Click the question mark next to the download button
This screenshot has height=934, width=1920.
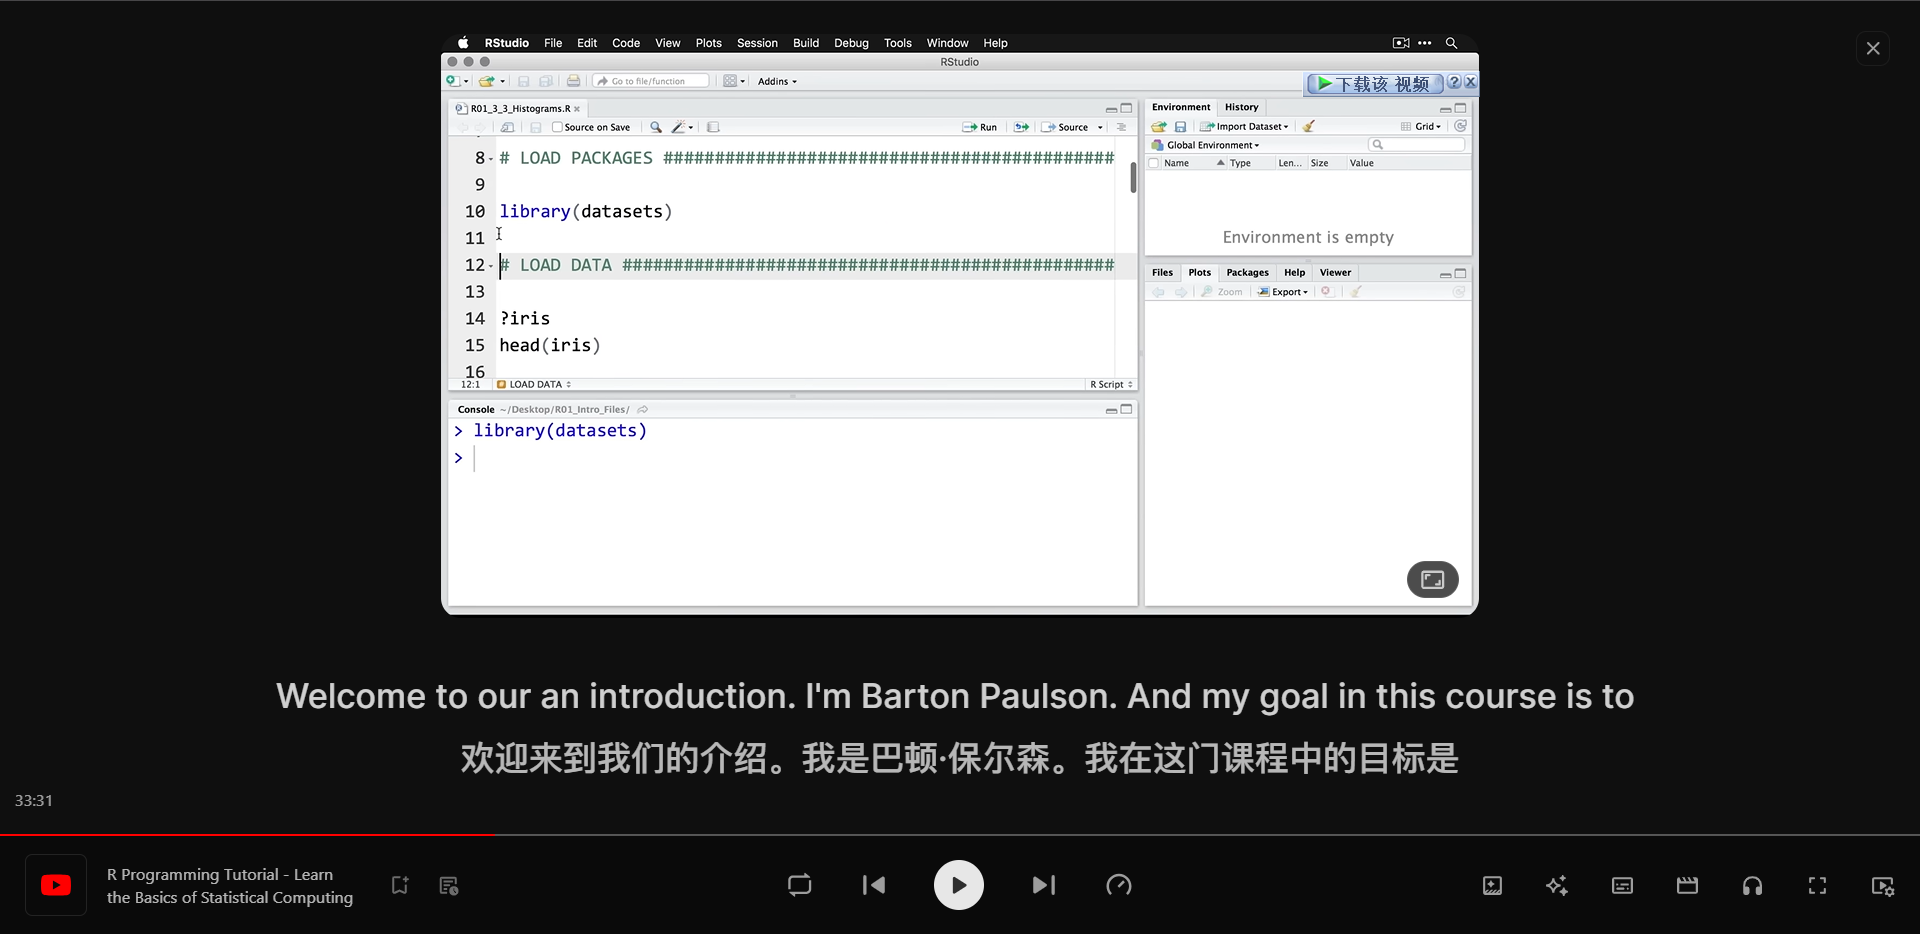1455,83
